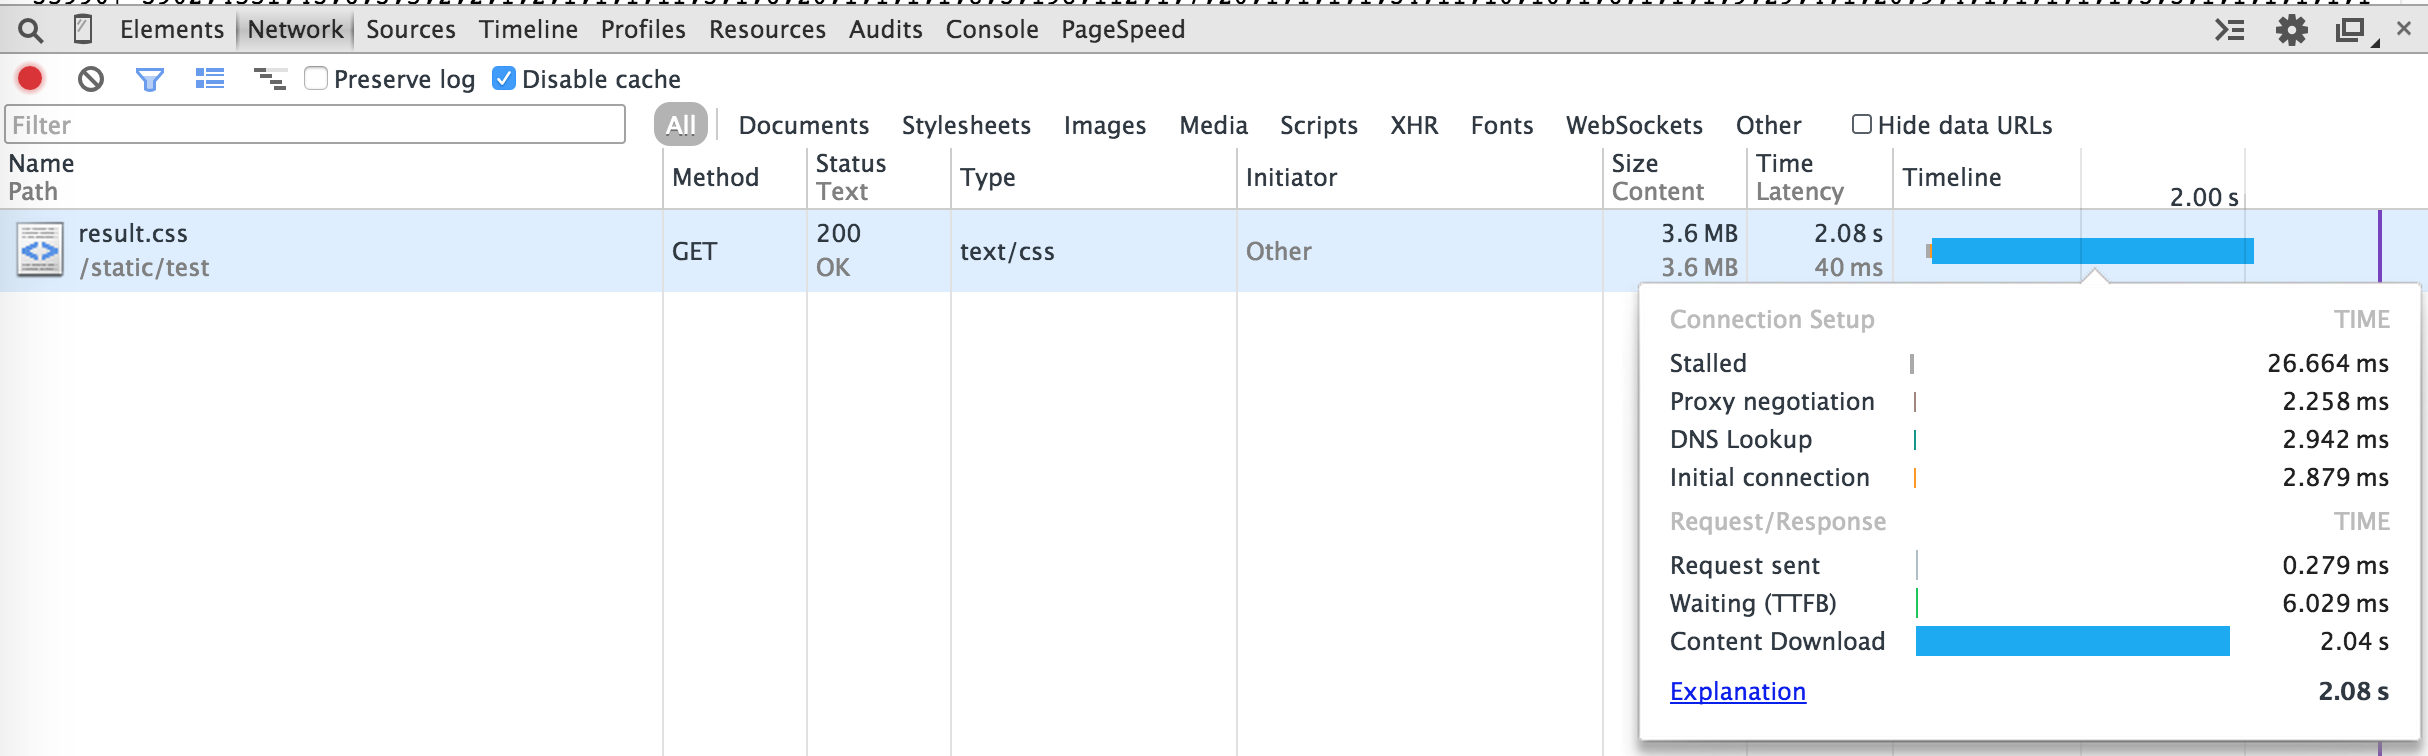Open DevTools settings gear
2428x756 pixels.
pos(2291,30)
